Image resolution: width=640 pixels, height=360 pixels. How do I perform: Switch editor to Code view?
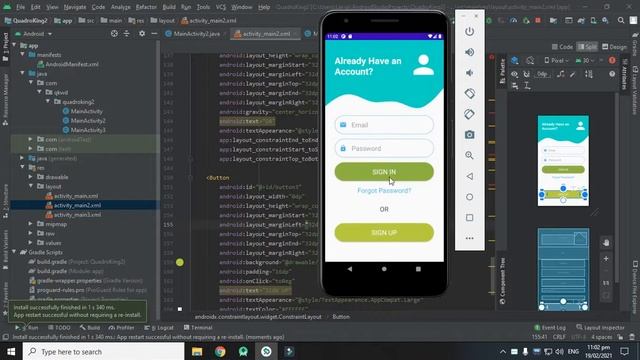[562, 47]
